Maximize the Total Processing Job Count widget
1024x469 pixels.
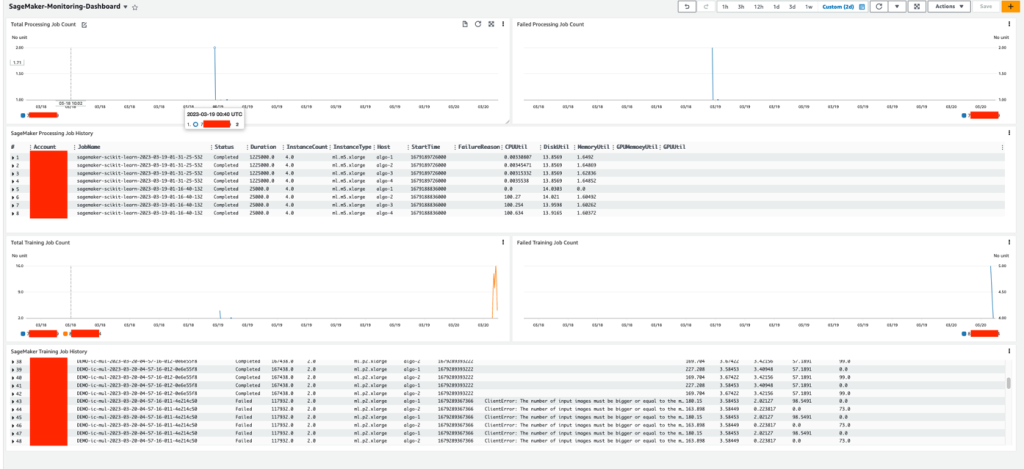point(490,24)
